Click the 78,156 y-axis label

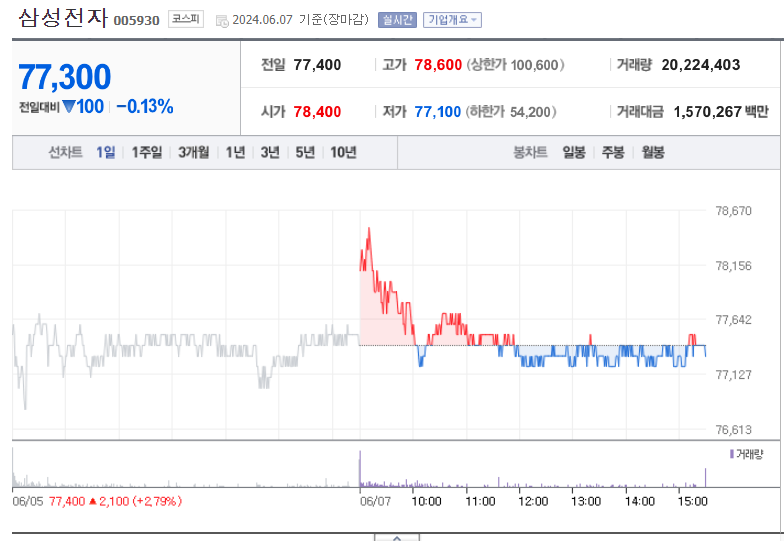click(x=734, y=266)
